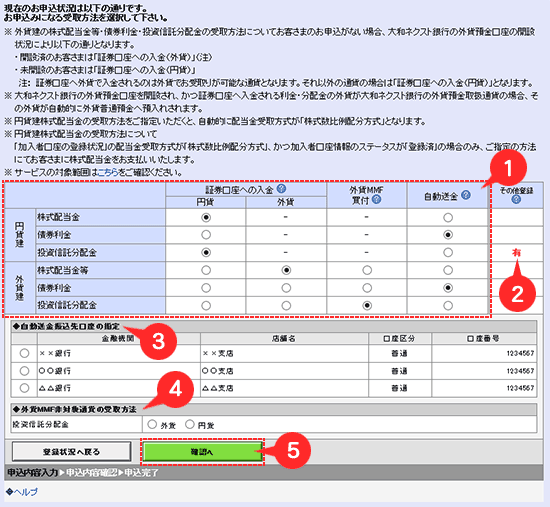Choose 外貨 deposit for 外貨建 債券利金
The height and width of the screenshot is (507, 550).
click(x=286, y=288)
